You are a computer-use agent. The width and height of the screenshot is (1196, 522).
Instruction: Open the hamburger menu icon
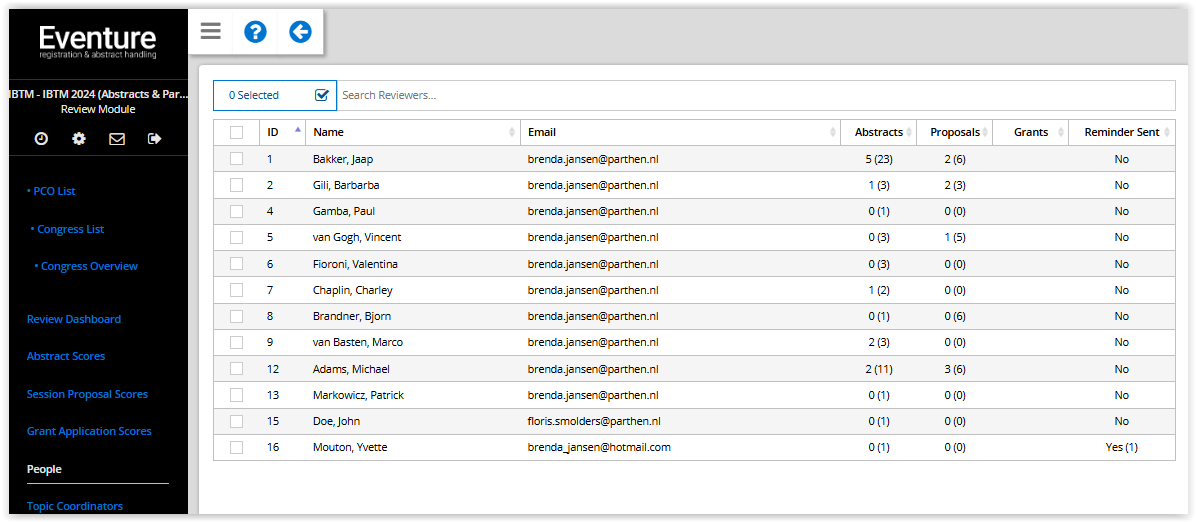tap(211, 31)
